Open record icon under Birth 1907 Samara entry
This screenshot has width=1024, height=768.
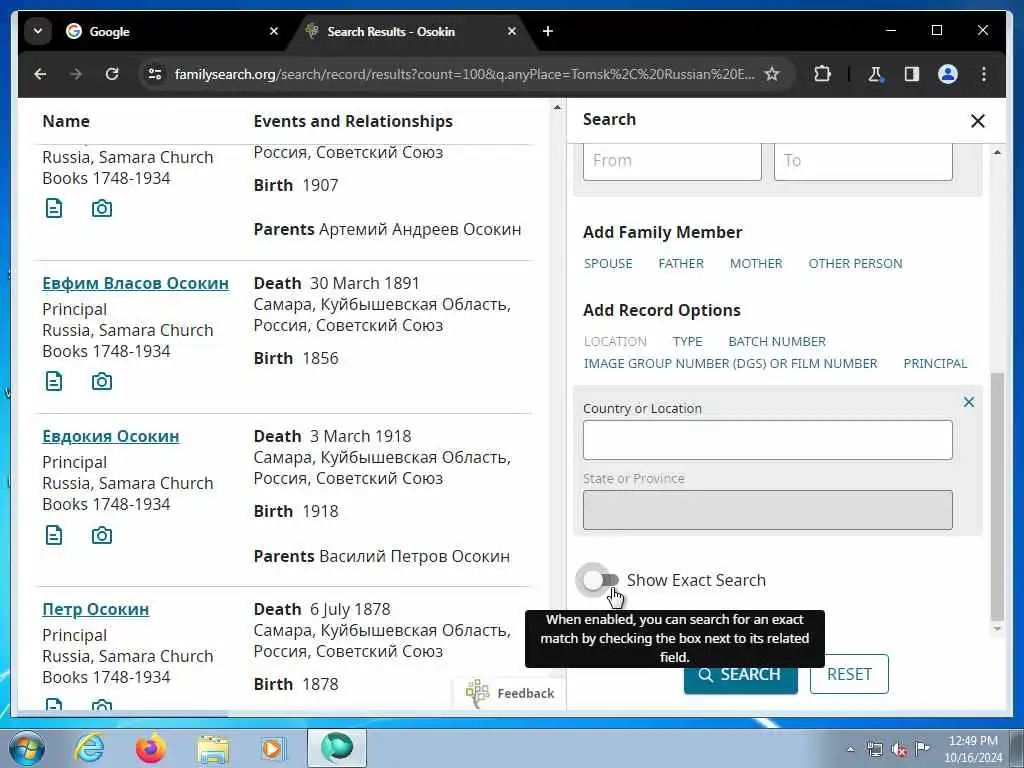54,208
